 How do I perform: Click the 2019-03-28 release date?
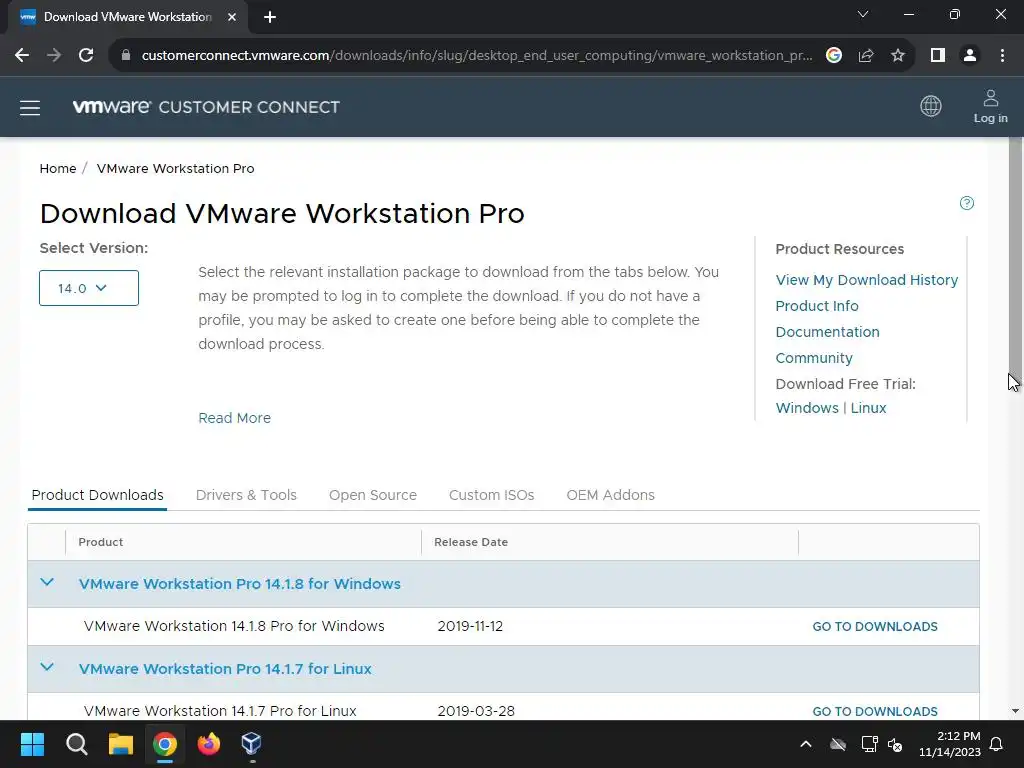[476, 711]
